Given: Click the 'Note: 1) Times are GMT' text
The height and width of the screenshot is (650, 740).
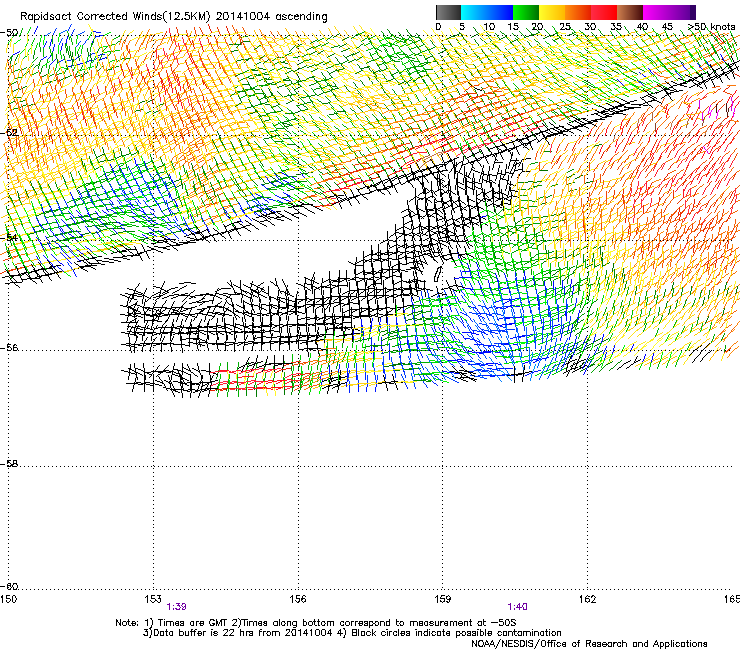Looking at the screenshot, I should click(x=172, y=623).
